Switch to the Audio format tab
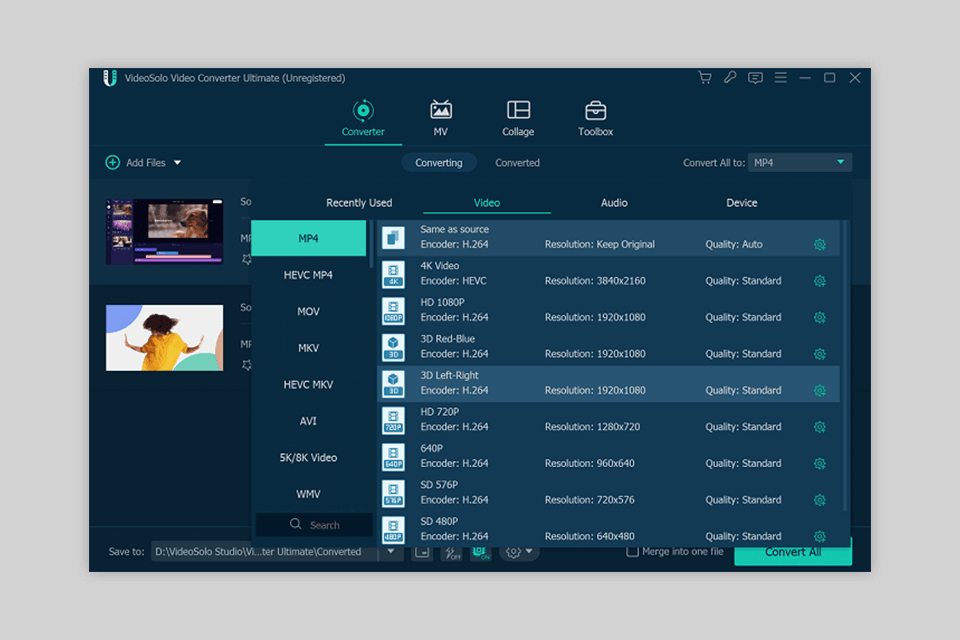 click(x=614, y=203)
